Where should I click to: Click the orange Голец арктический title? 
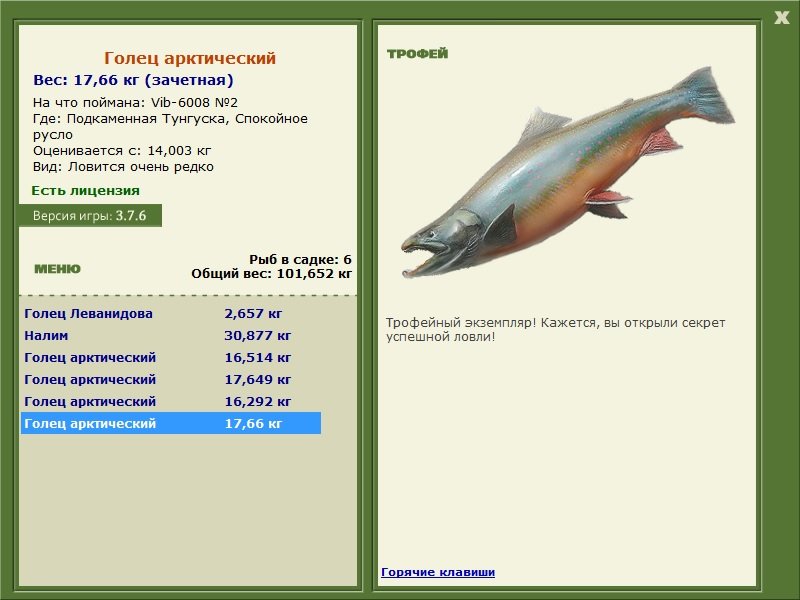[x=190, y=59]
